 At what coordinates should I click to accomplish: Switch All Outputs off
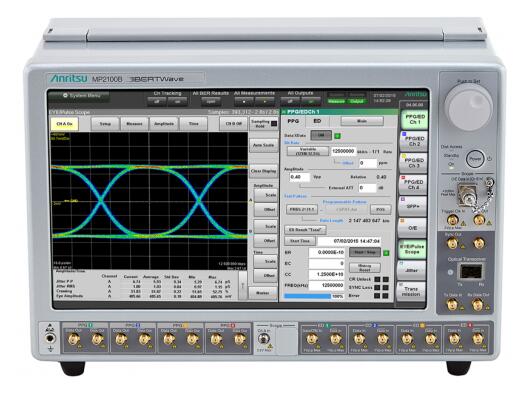coord(290,101)
